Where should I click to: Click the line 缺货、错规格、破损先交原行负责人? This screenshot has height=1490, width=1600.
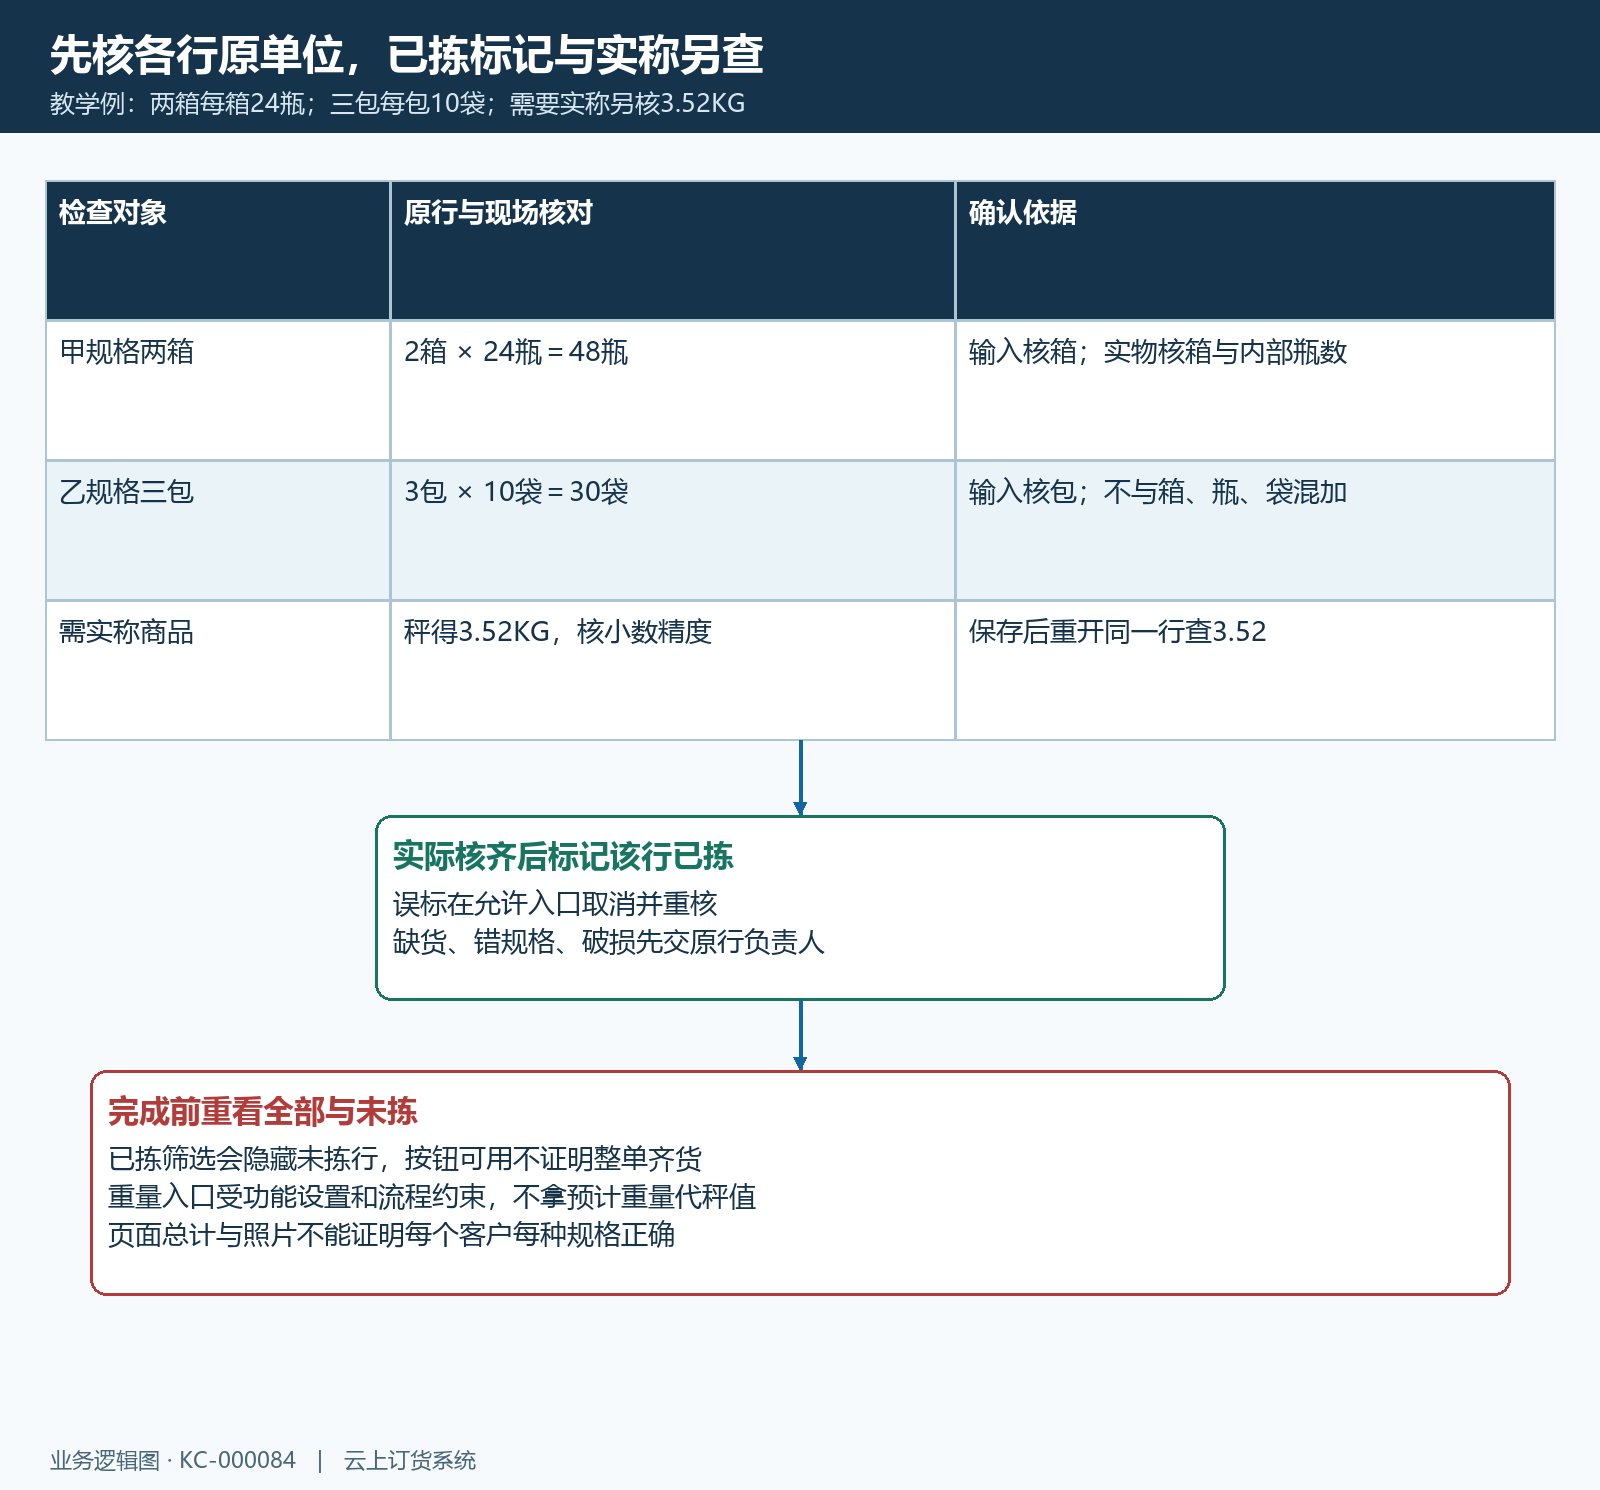click(x=609, y=942)
